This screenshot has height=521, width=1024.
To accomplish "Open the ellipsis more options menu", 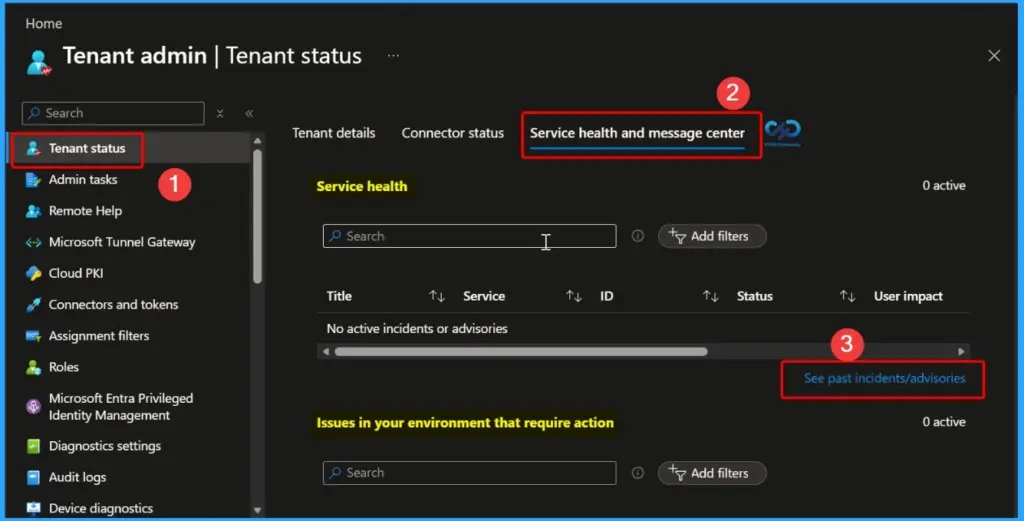I will pyautogui.click(x=393, y=55).
